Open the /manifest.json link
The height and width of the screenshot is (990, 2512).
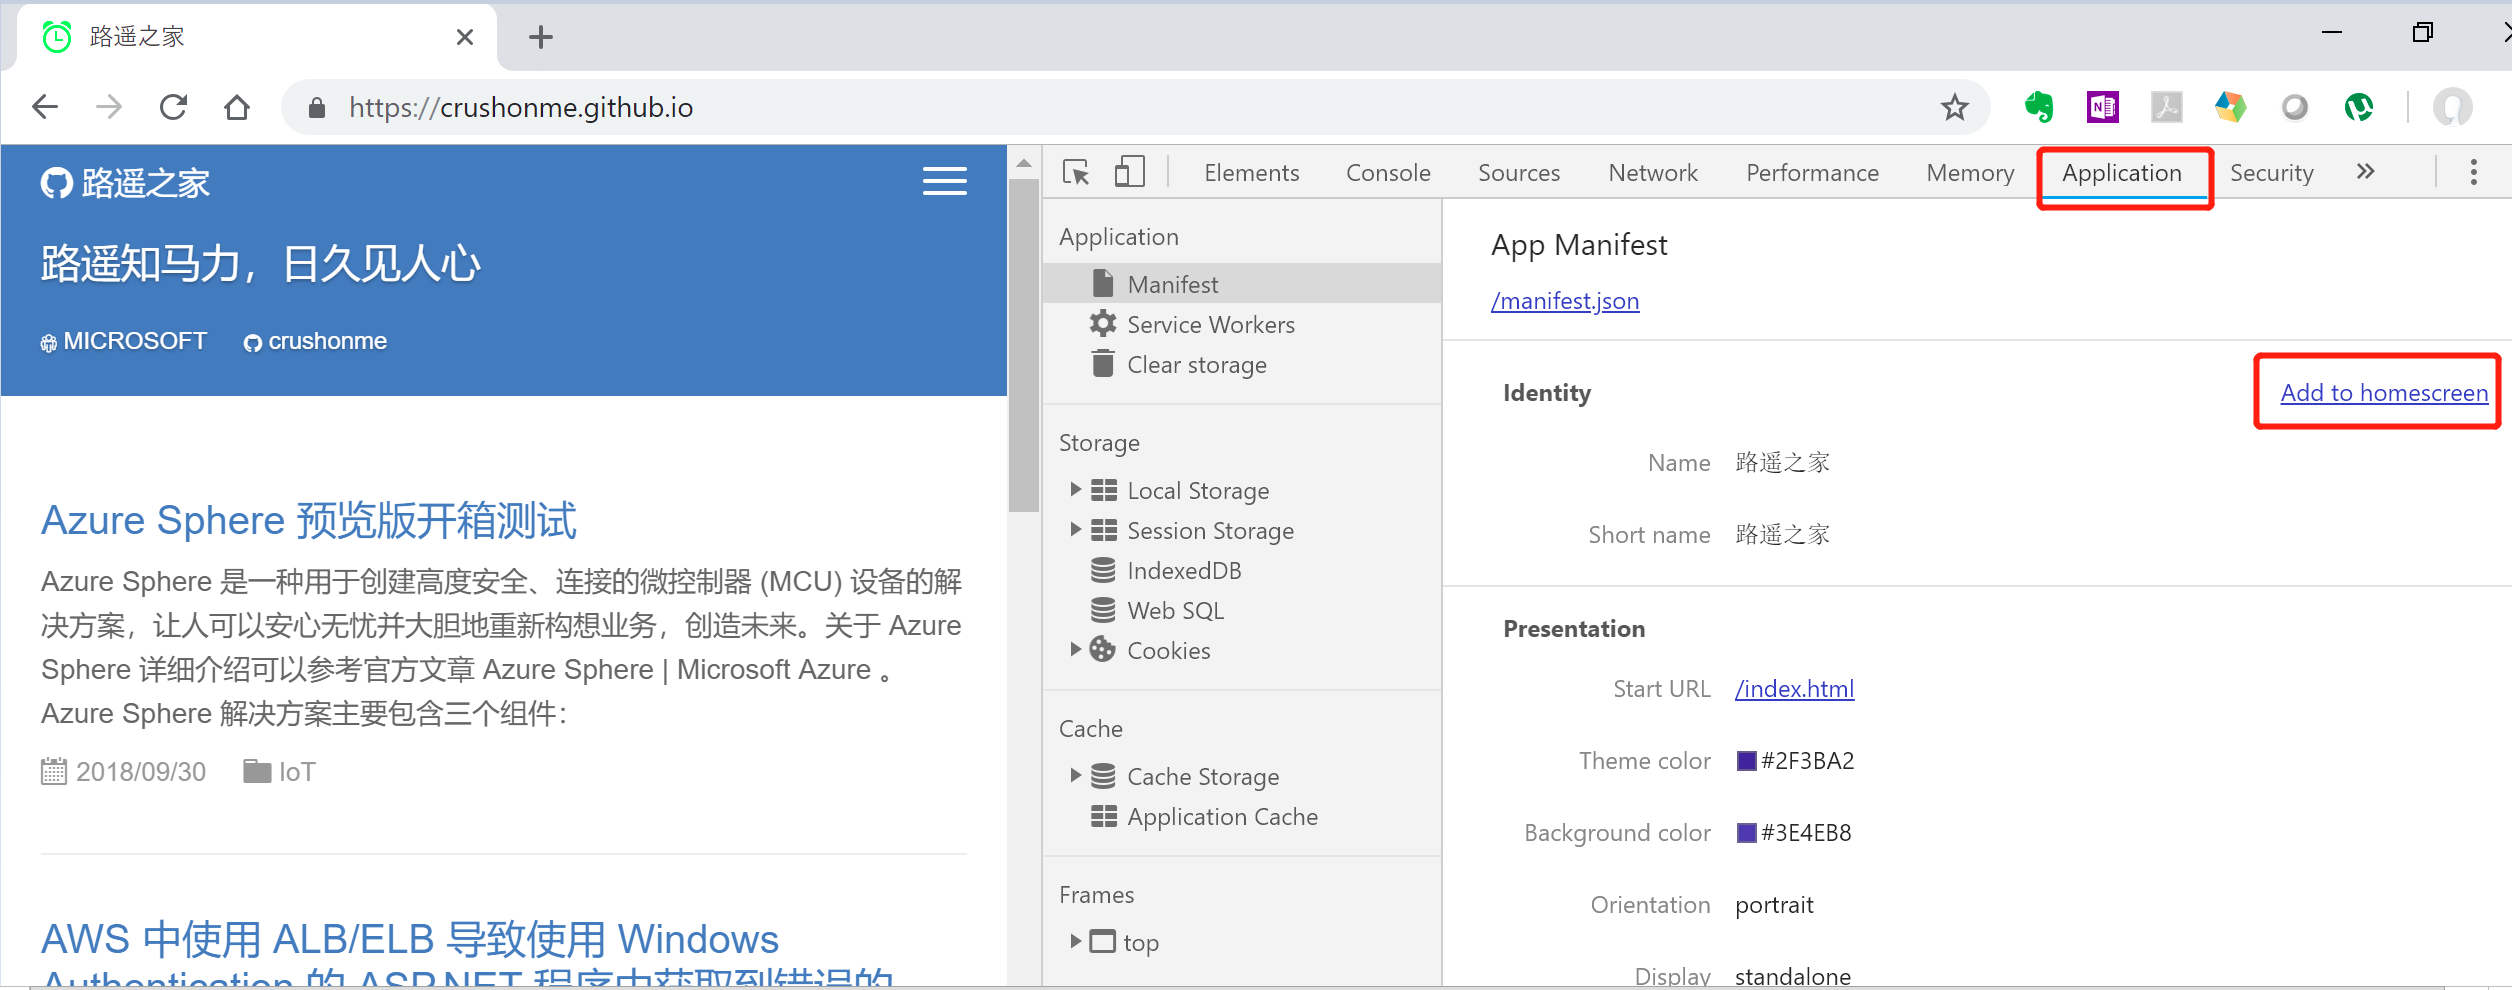click(x=1565, y=301)
